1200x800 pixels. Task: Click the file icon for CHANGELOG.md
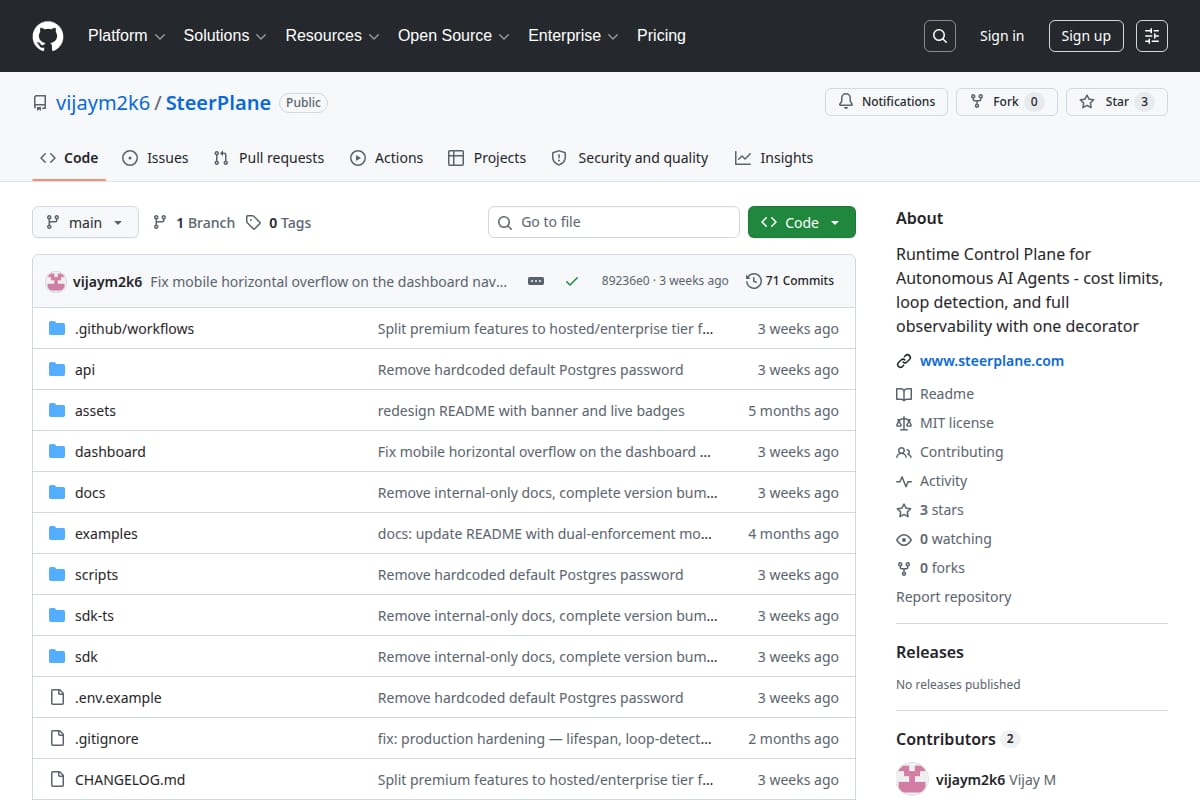[x=57, y=780]
